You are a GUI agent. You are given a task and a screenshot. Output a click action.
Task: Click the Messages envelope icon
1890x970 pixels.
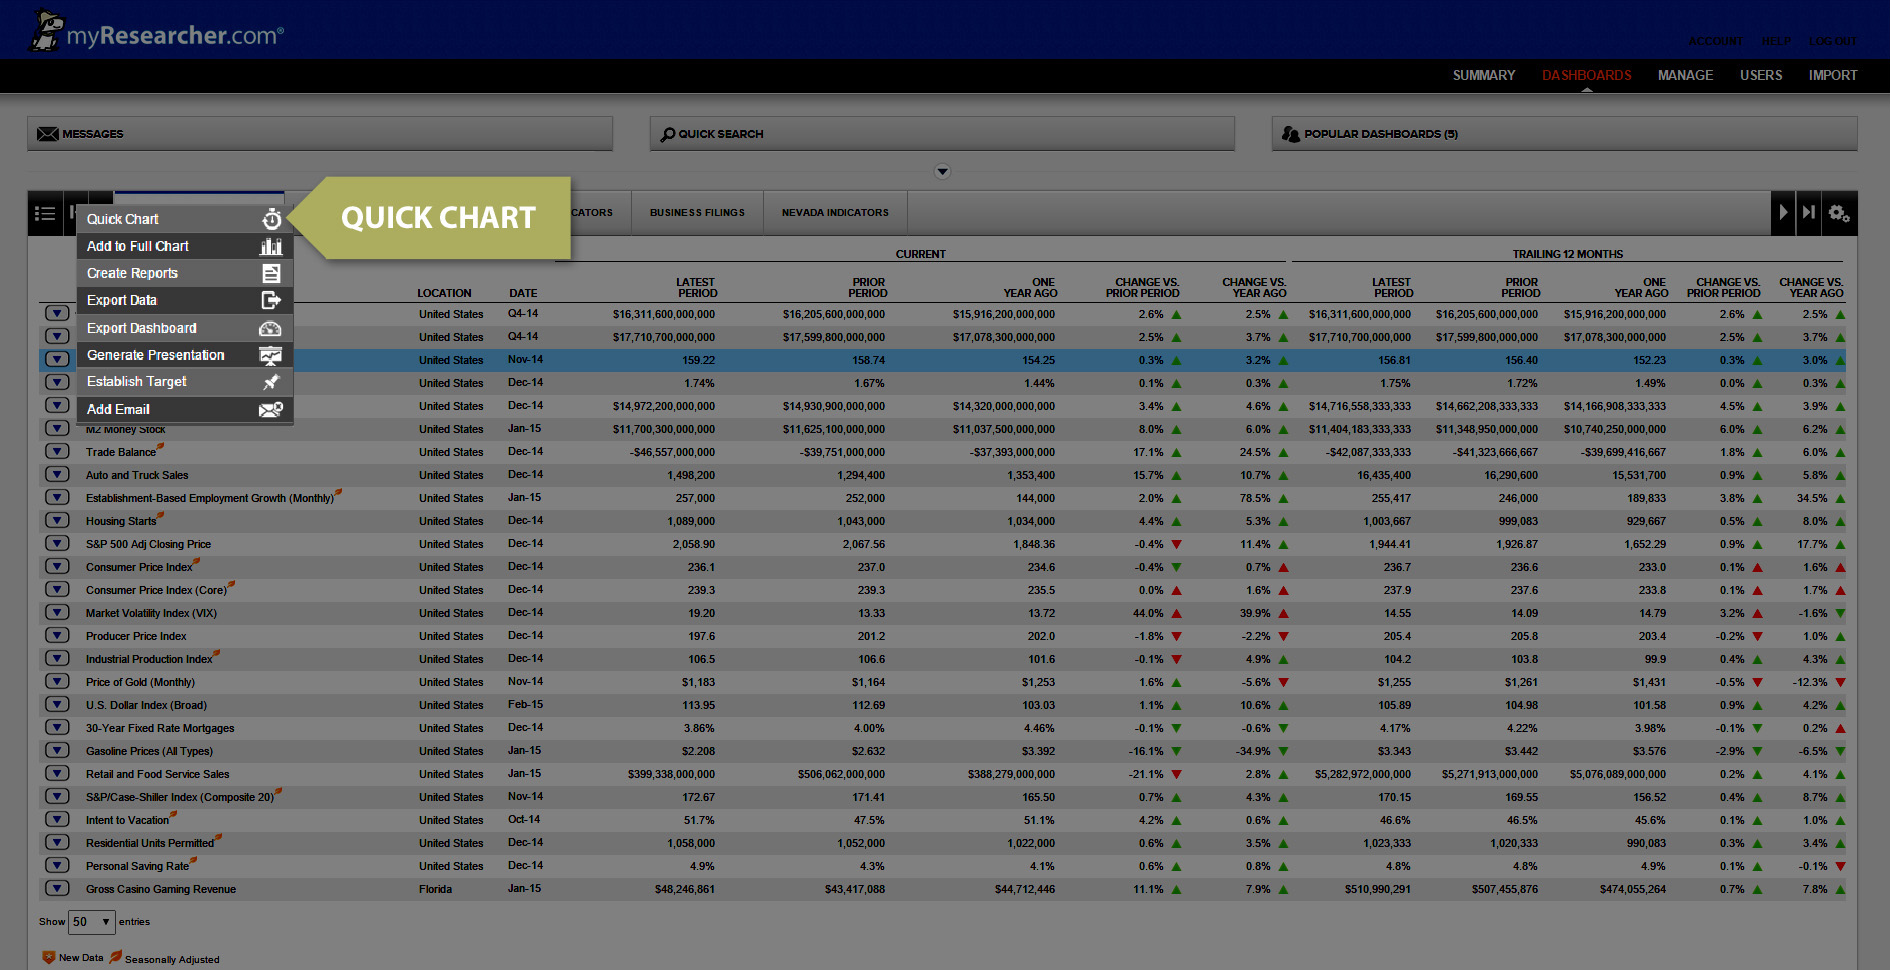tap(47, 134)
